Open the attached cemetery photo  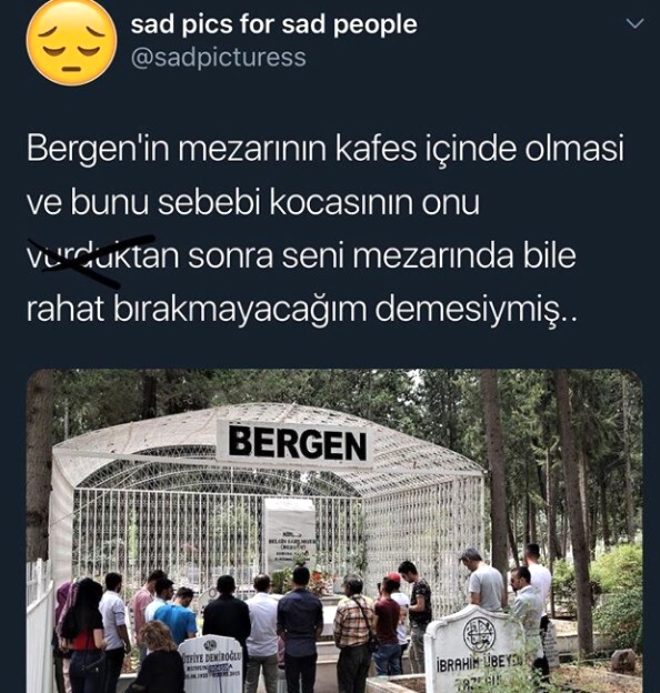point(334,531)
